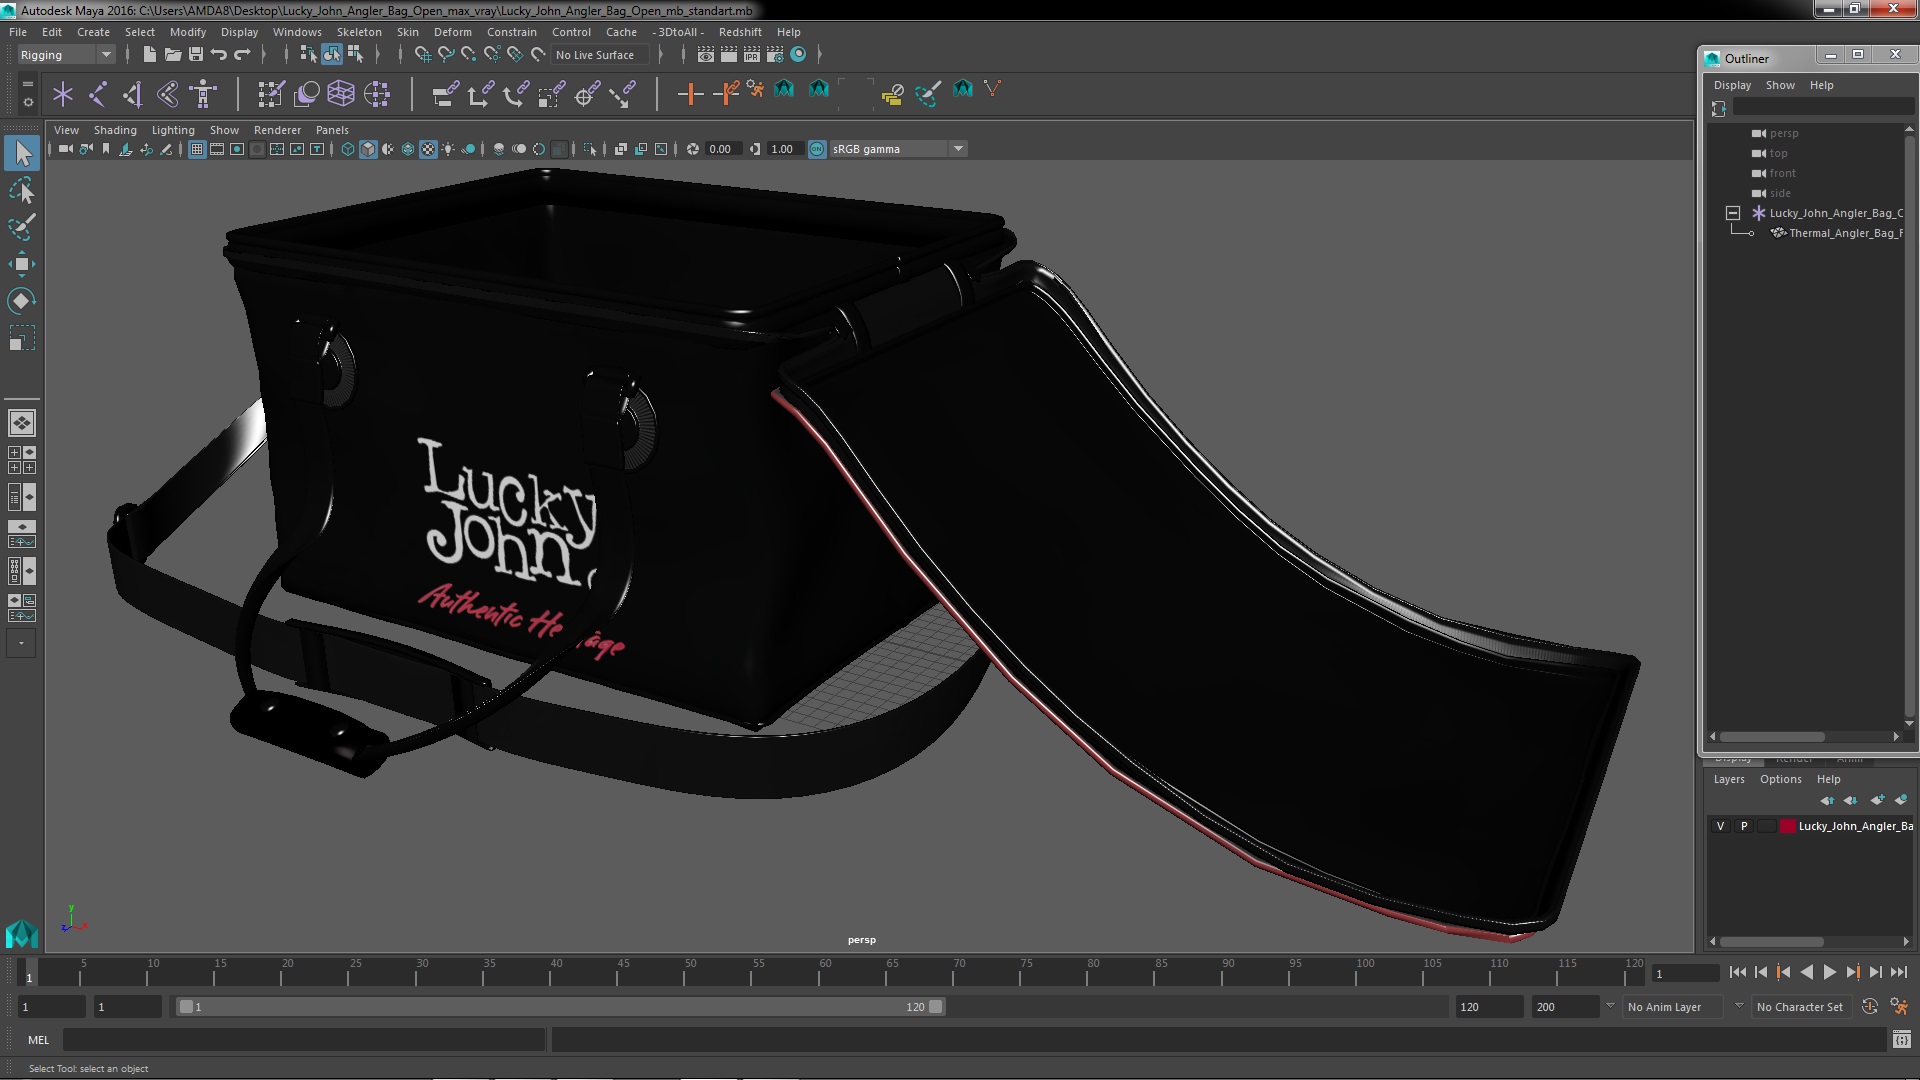
Task: Toggle viewport grid display icon
Action: coord(197,149)
